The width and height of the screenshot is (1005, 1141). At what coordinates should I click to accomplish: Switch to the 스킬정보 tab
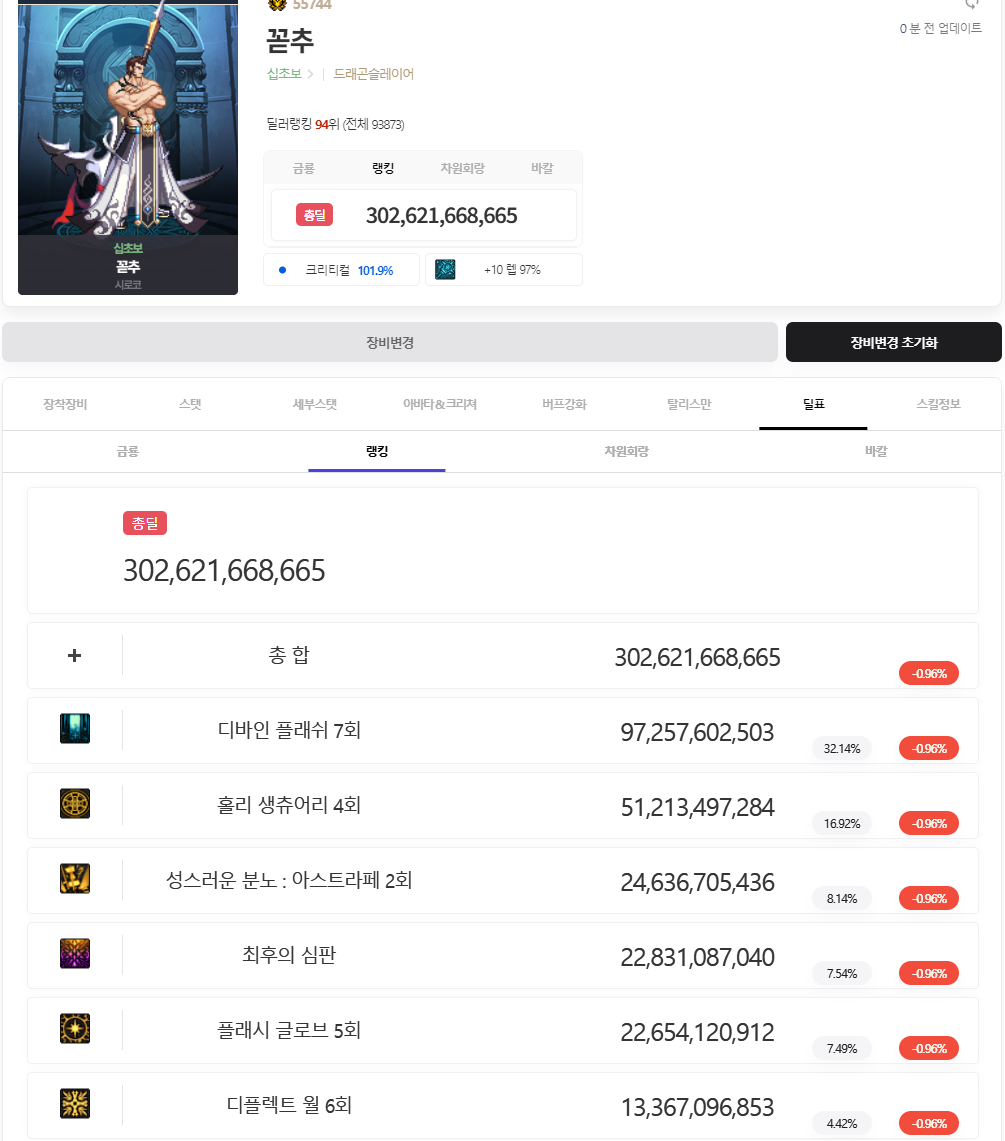938,405
